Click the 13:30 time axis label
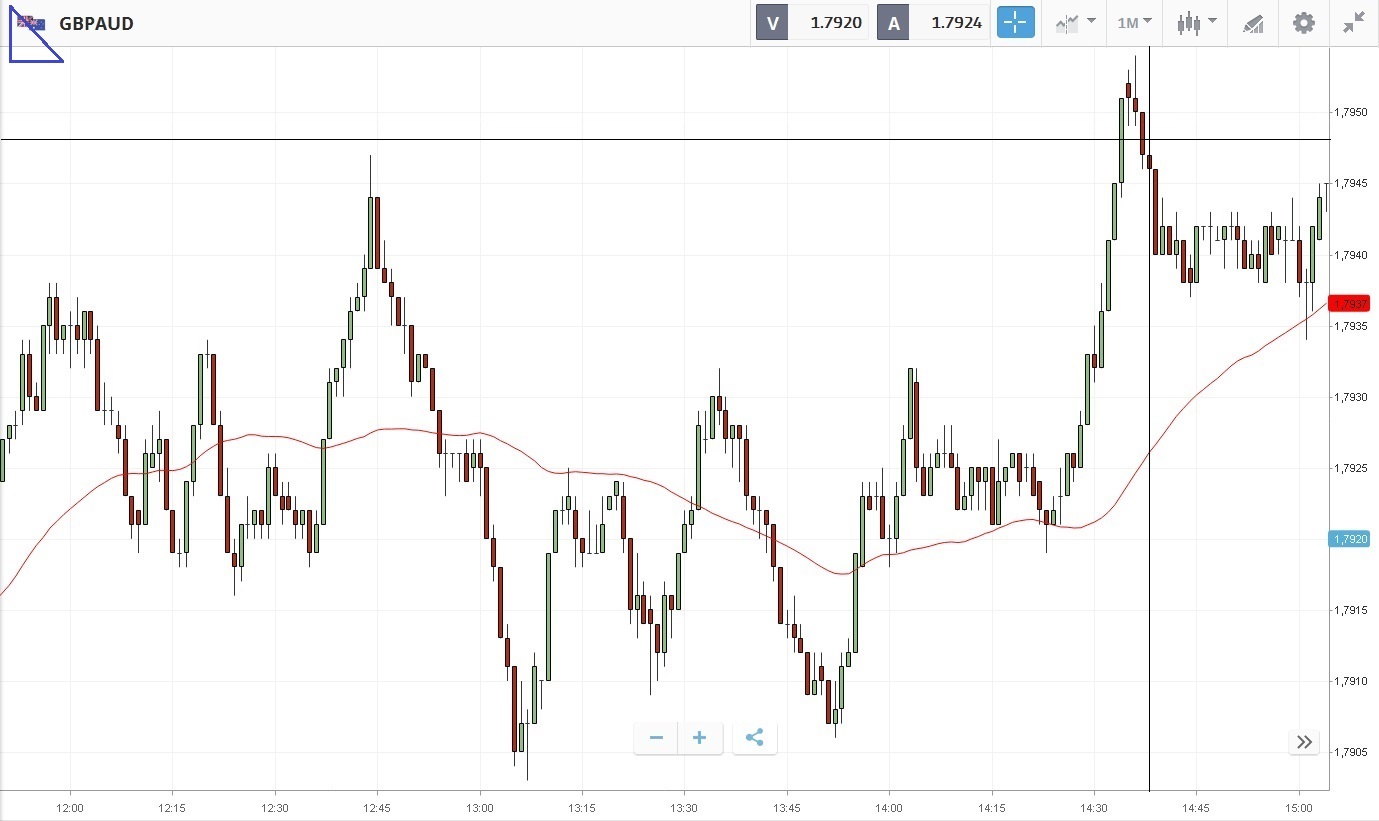The height and width of the screenshot is (821, 1379). [684, 807]
